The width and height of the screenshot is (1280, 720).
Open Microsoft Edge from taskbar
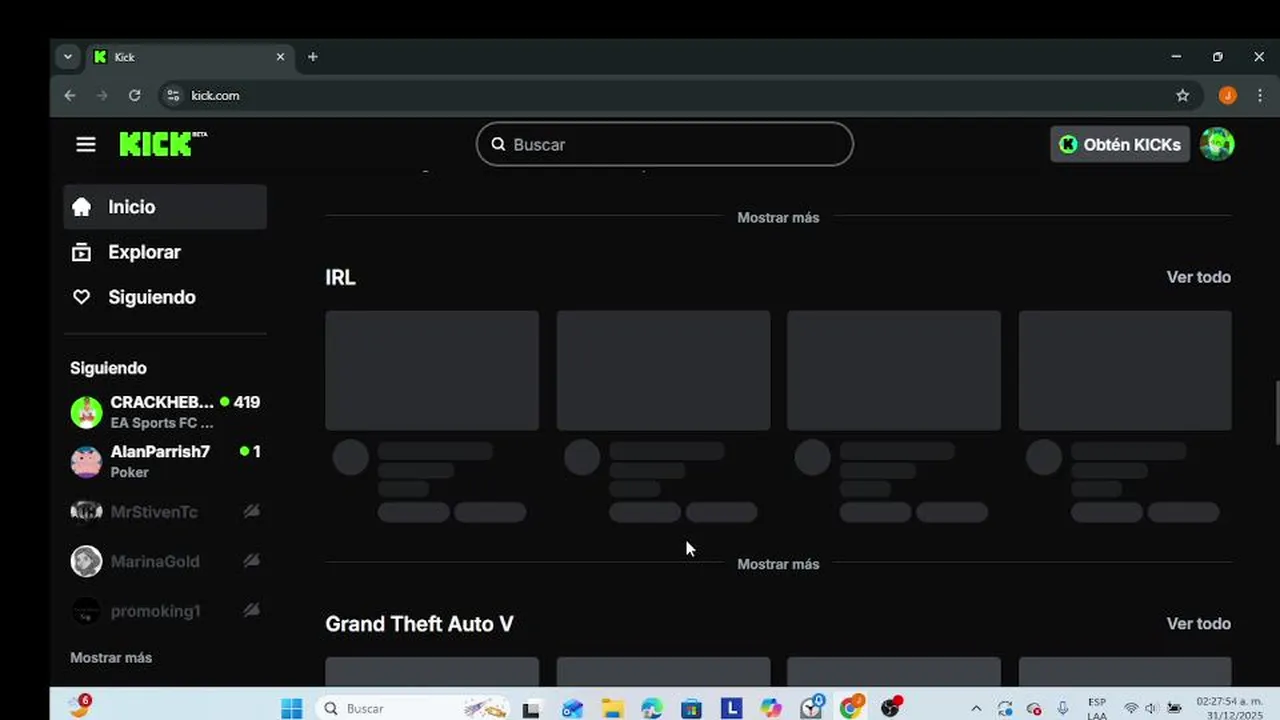click(651, 708)
